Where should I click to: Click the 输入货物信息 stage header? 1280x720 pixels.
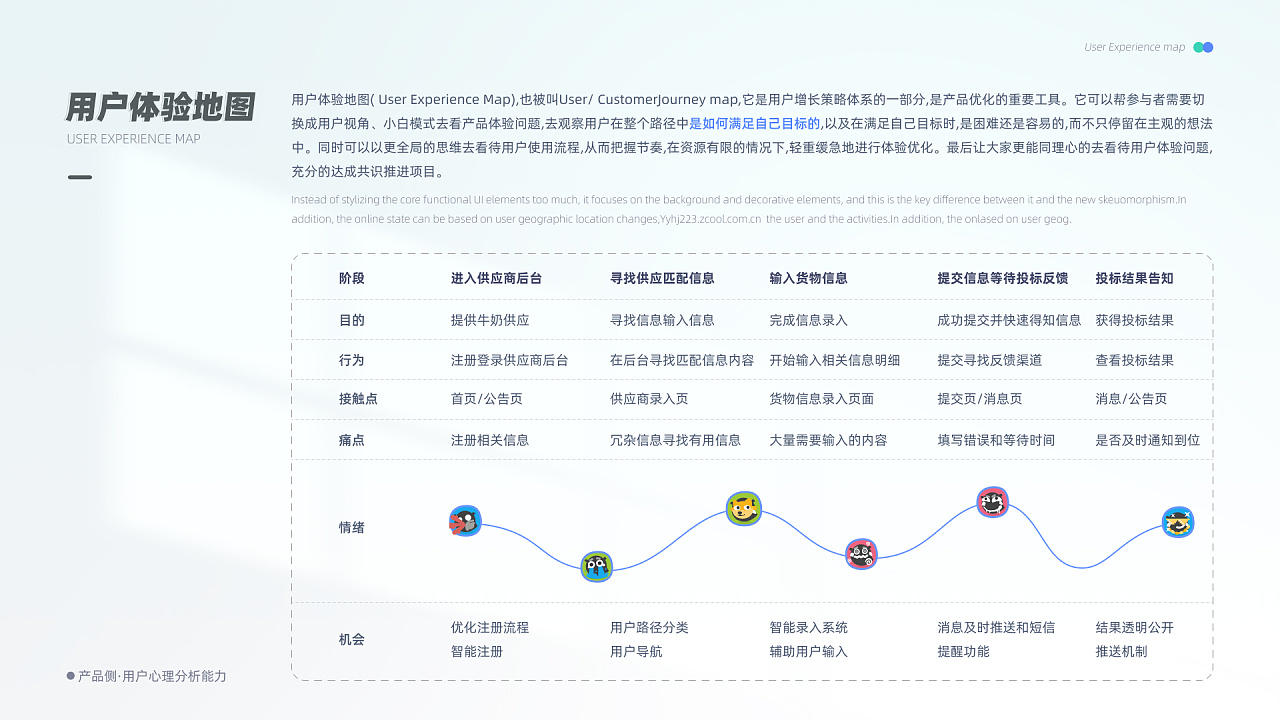pos(809,279)
